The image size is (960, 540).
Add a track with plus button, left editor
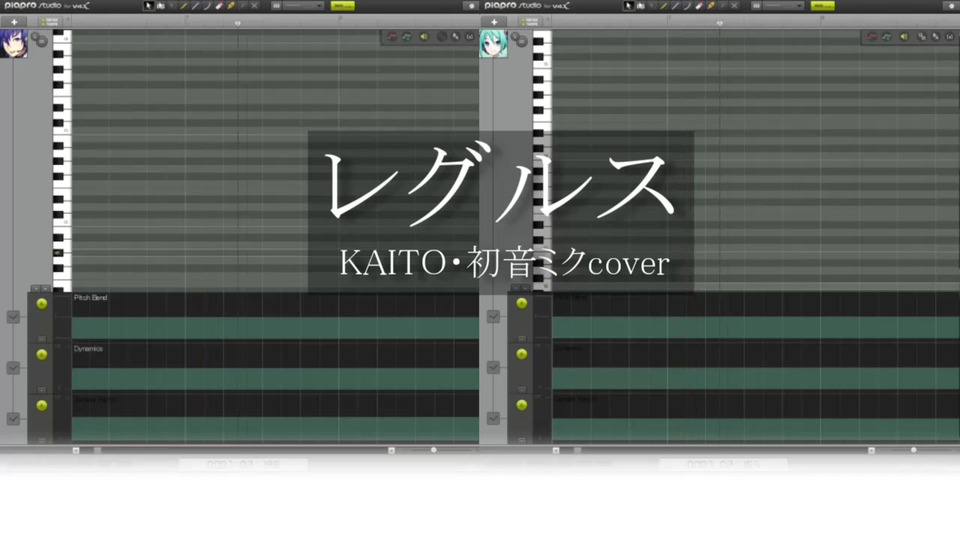pyautogui.click(x=13, y=21)
